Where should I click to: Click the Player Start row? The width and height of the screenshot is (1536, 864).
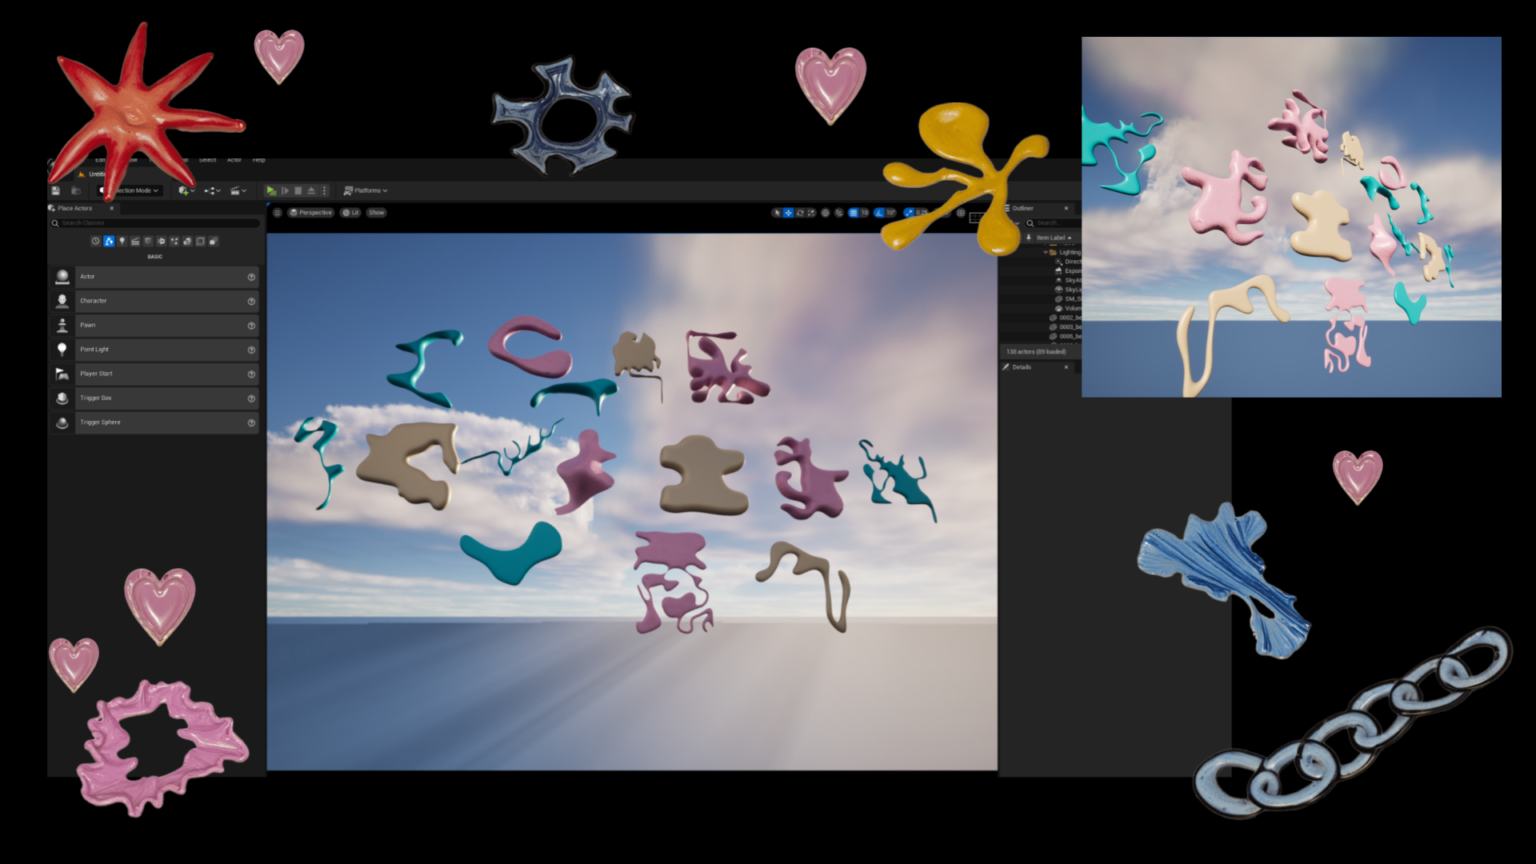(155, 373)
